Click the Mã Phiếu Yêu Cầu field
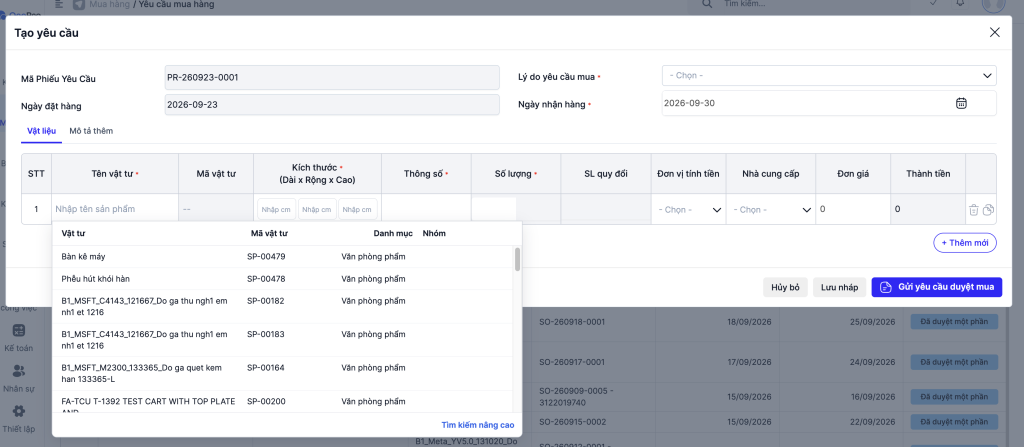 (x=332, y=77)
